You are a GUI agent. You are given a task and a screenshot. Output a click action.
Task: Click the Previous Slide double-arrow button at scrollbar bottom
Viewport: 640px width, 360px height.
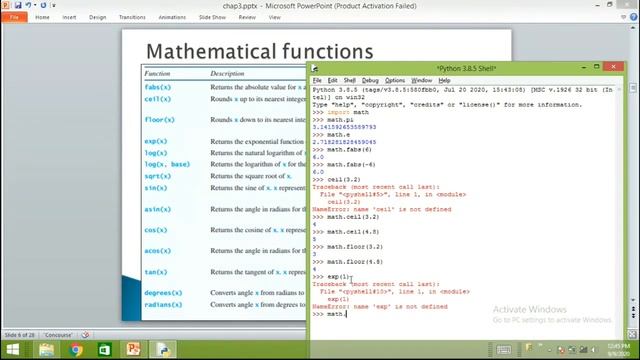633,309
